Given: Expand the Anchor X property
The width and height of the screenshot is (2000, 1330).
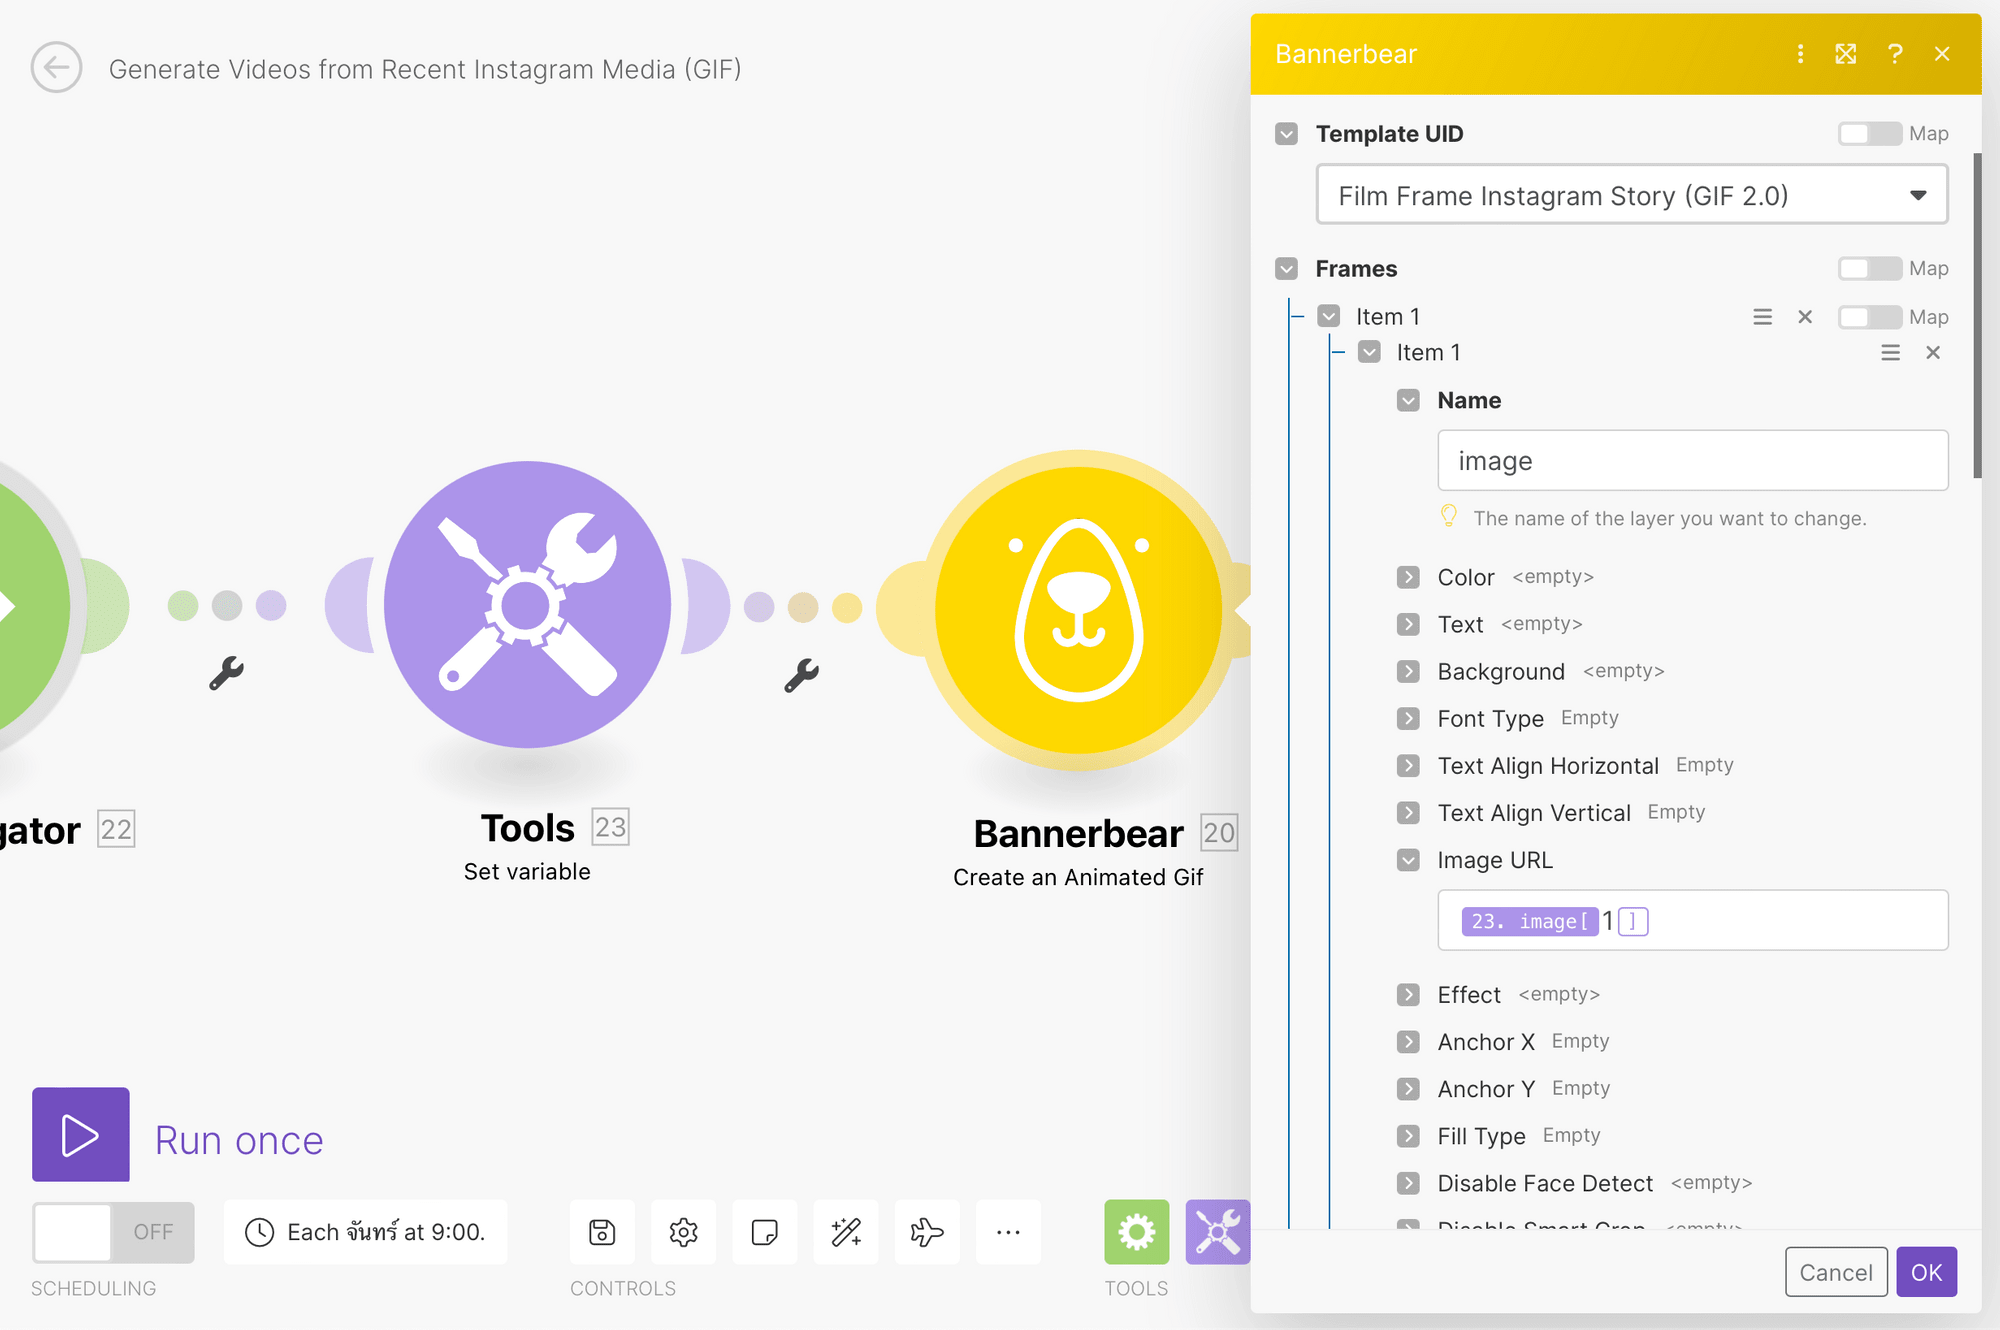Looking at the screenshot, I should point(1408,1041).
